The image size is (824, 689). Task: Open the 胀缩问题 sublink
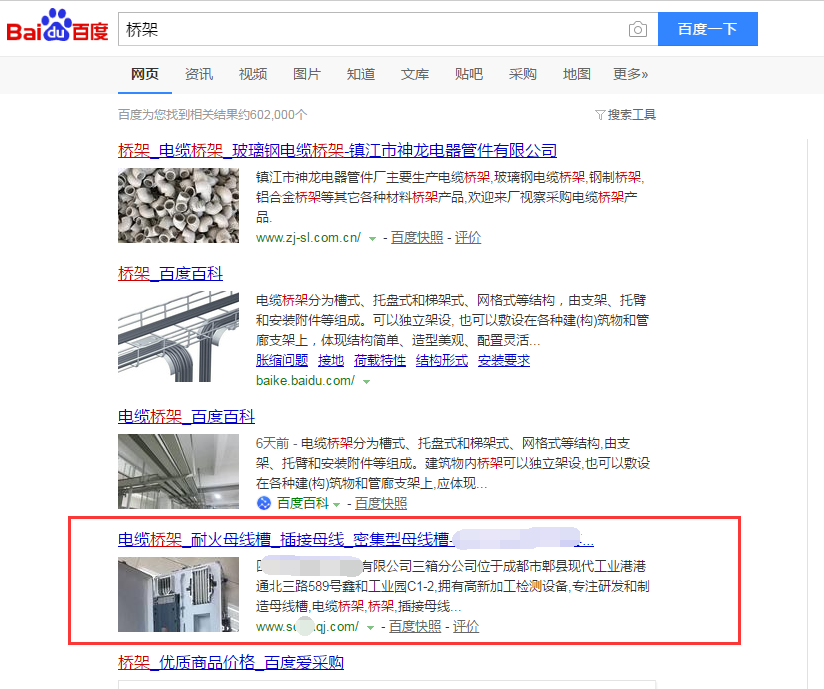(x=282, y=361)
